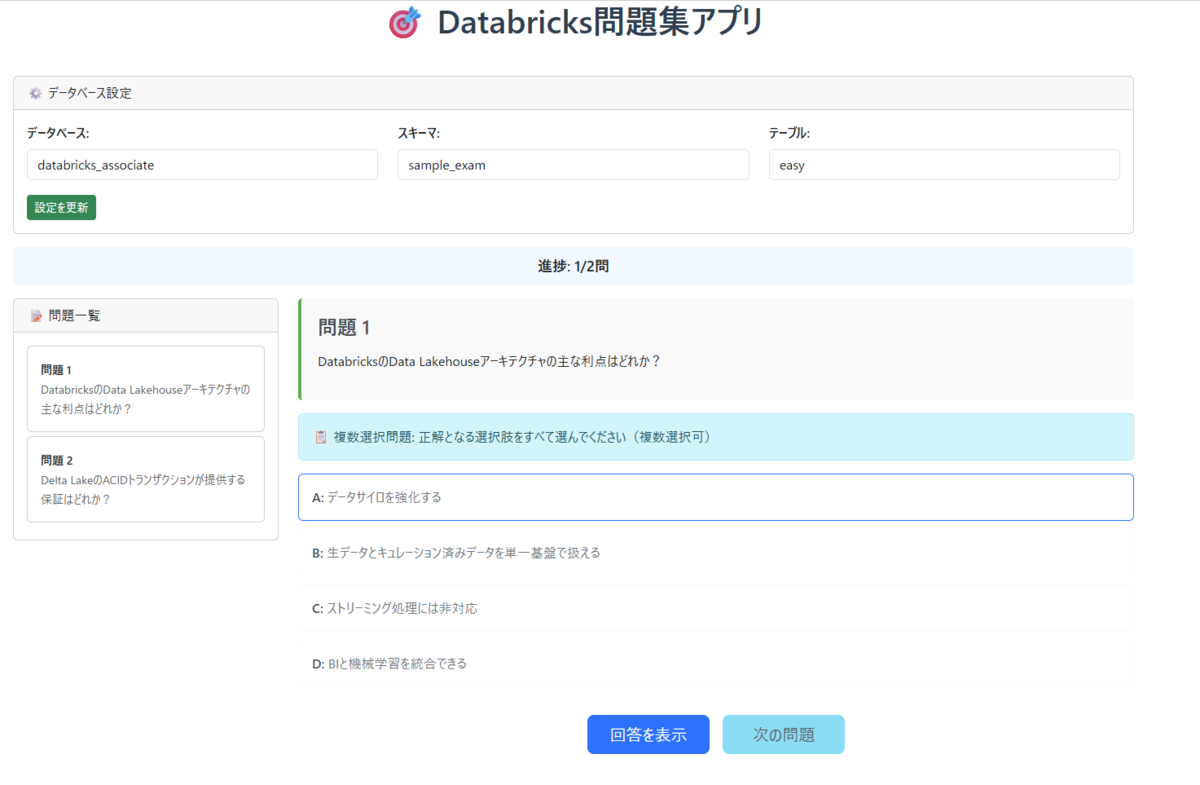This screenshot has width=1200, height=785.
Task: Click the データベース設定 header text
Action: 90,93
